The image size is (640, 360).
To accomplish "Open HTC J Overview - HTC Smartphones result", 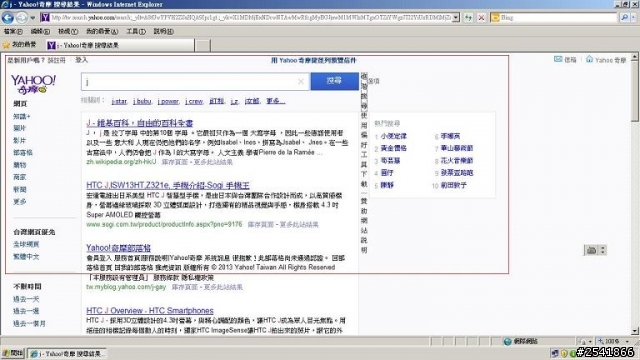I will (150, 310).
